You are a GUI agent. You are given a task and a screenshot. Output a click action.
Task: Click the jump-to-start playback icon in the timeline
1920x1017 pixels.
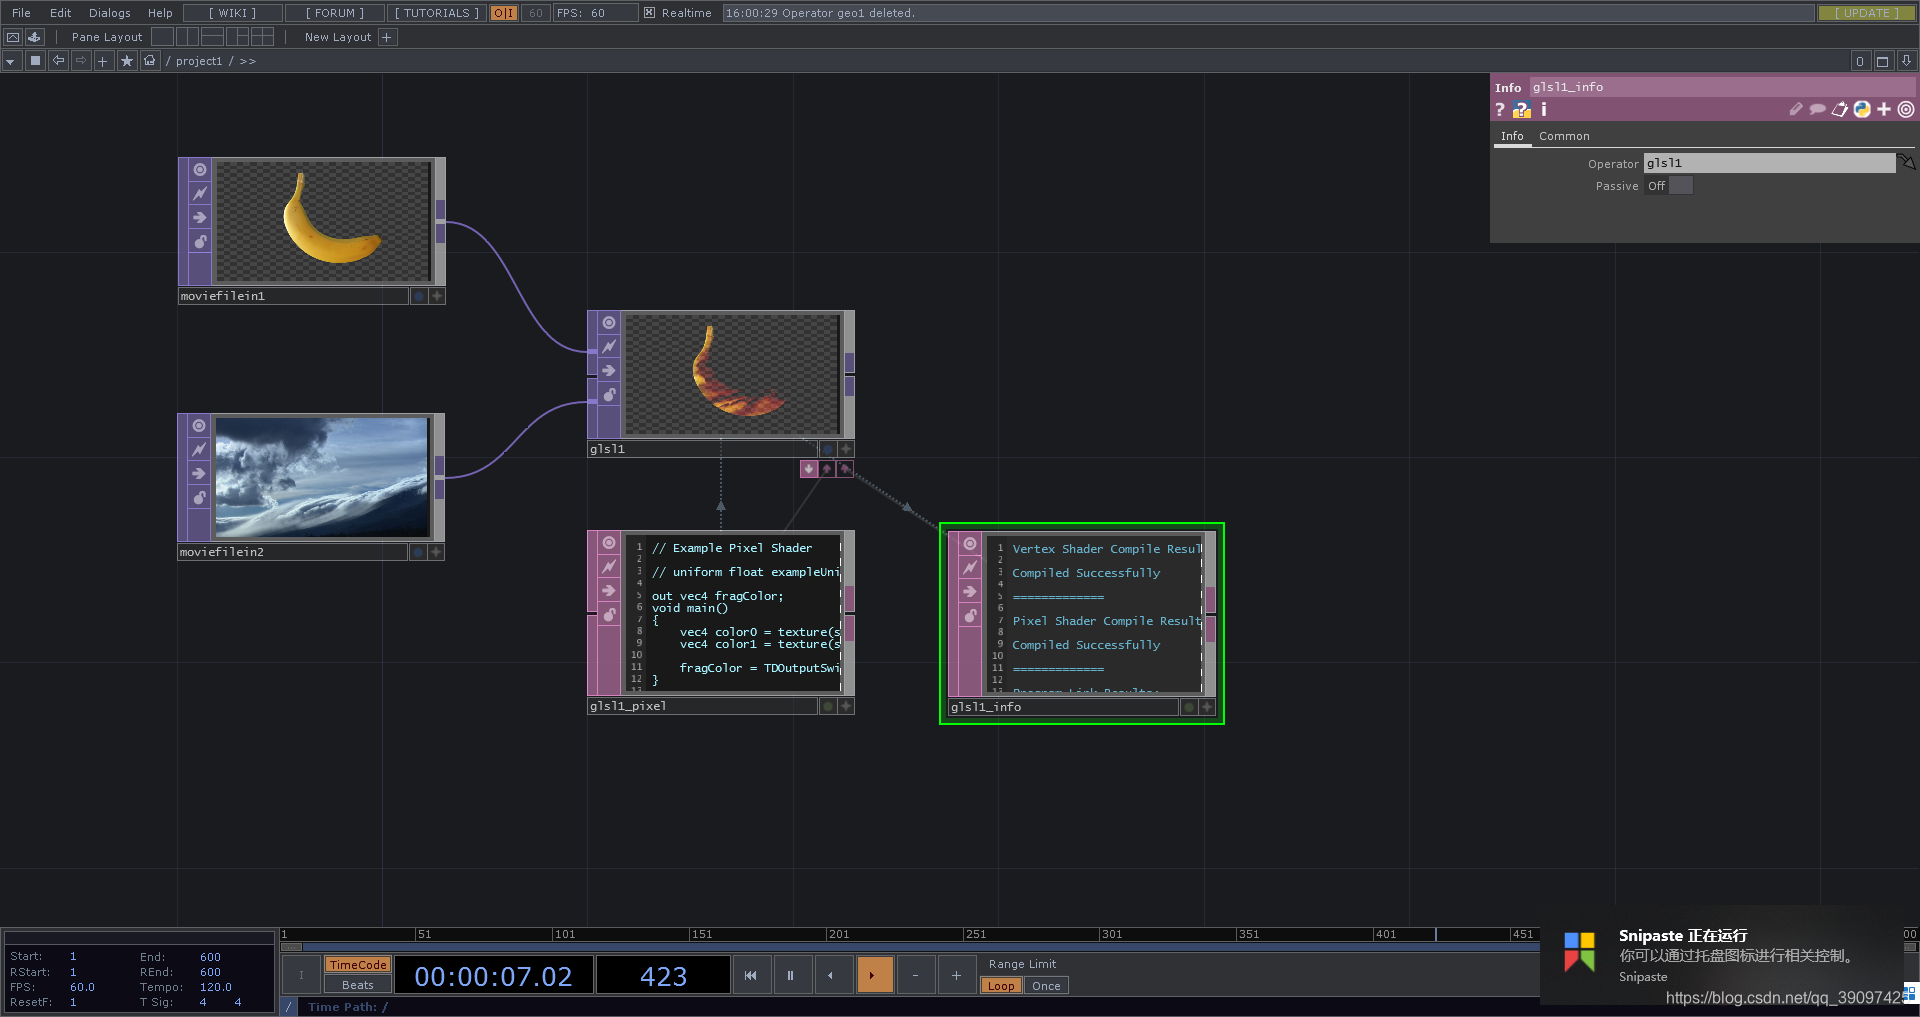(x=751, y=975)
